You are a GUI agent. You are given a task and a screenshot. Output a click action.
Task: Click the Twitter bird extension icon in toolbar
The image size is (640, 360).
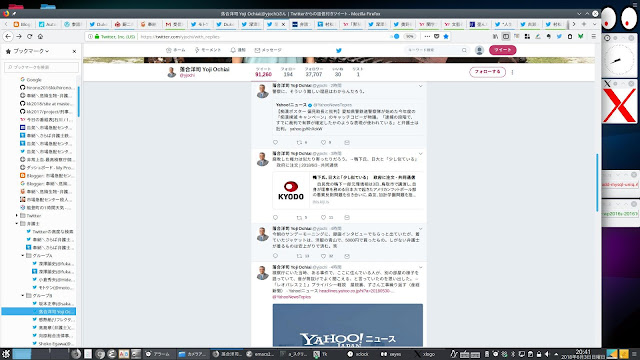click(x=559, y=36)
